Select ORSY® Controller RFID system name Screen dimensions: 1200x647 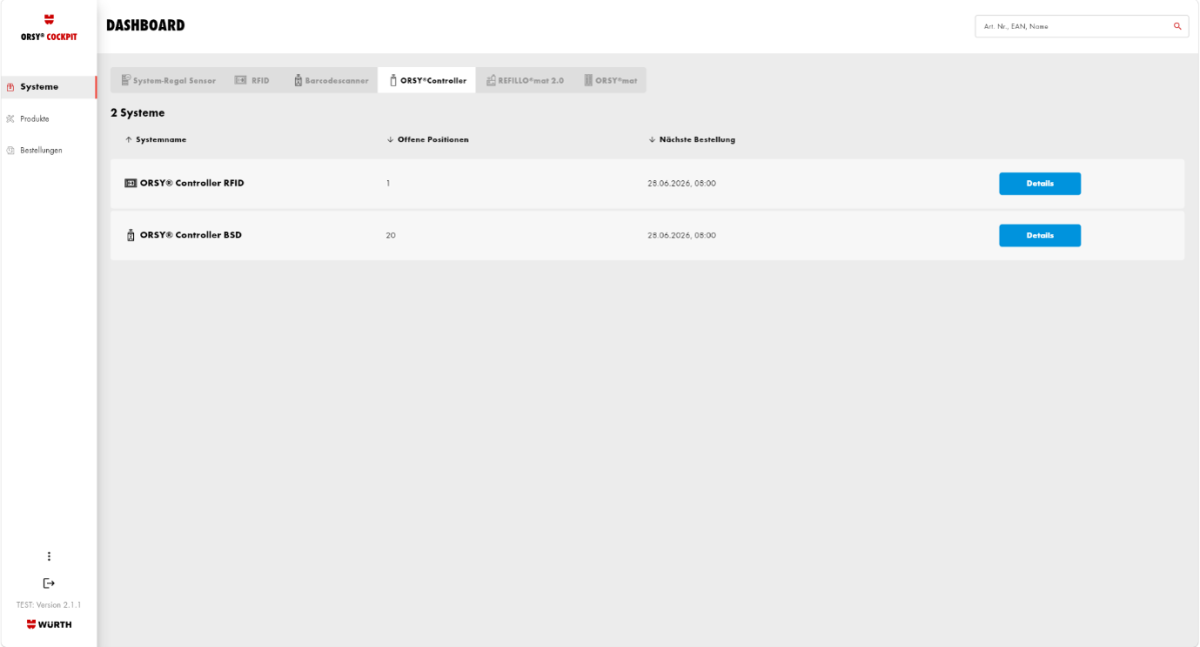coord(192,183)
